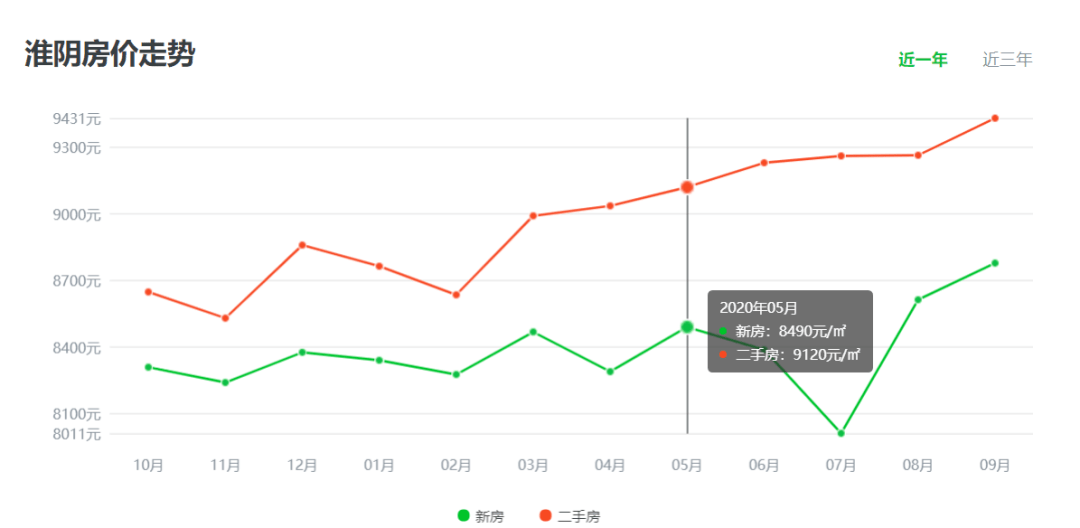The height and width of the screenshot is (528, 1080).
Task: Click the 9431元 y-axis label
Action: (x=77, y=119)
